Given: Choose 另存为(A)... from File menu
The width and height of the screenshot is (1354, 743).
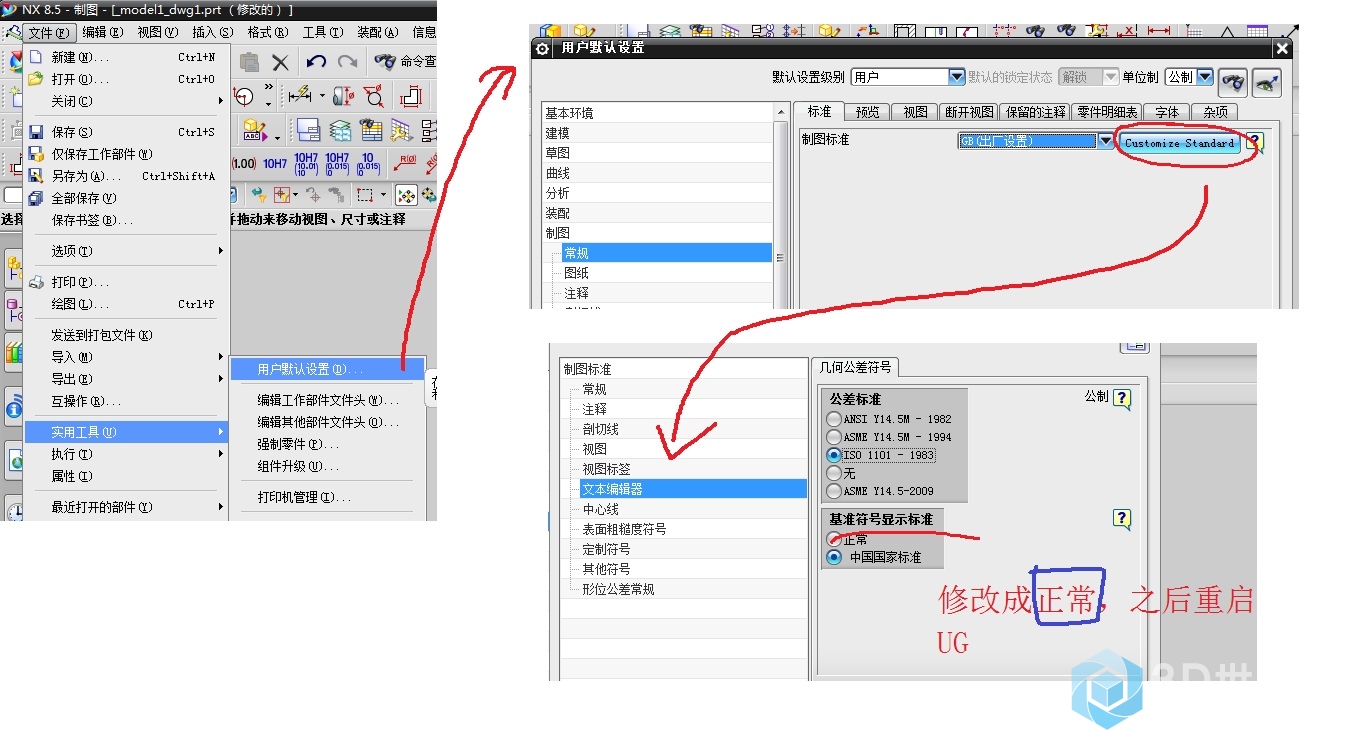Looking at the screenshot, I should click(x=127, y=176).
